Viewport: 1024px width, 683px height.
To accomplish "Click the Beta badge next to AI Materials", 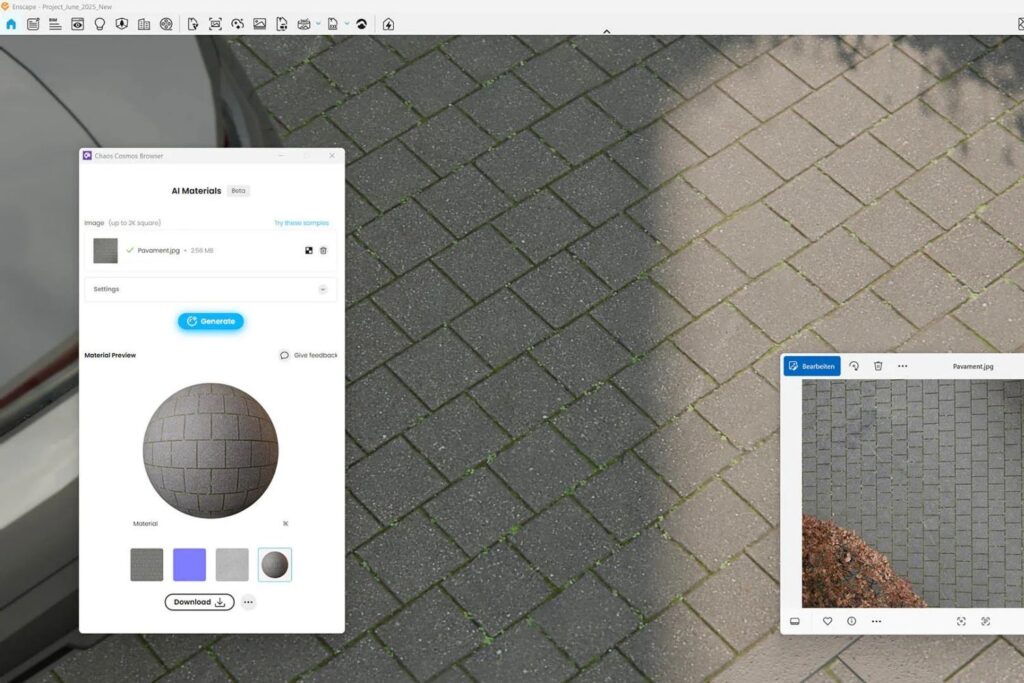I will click(x=238, y=191).
